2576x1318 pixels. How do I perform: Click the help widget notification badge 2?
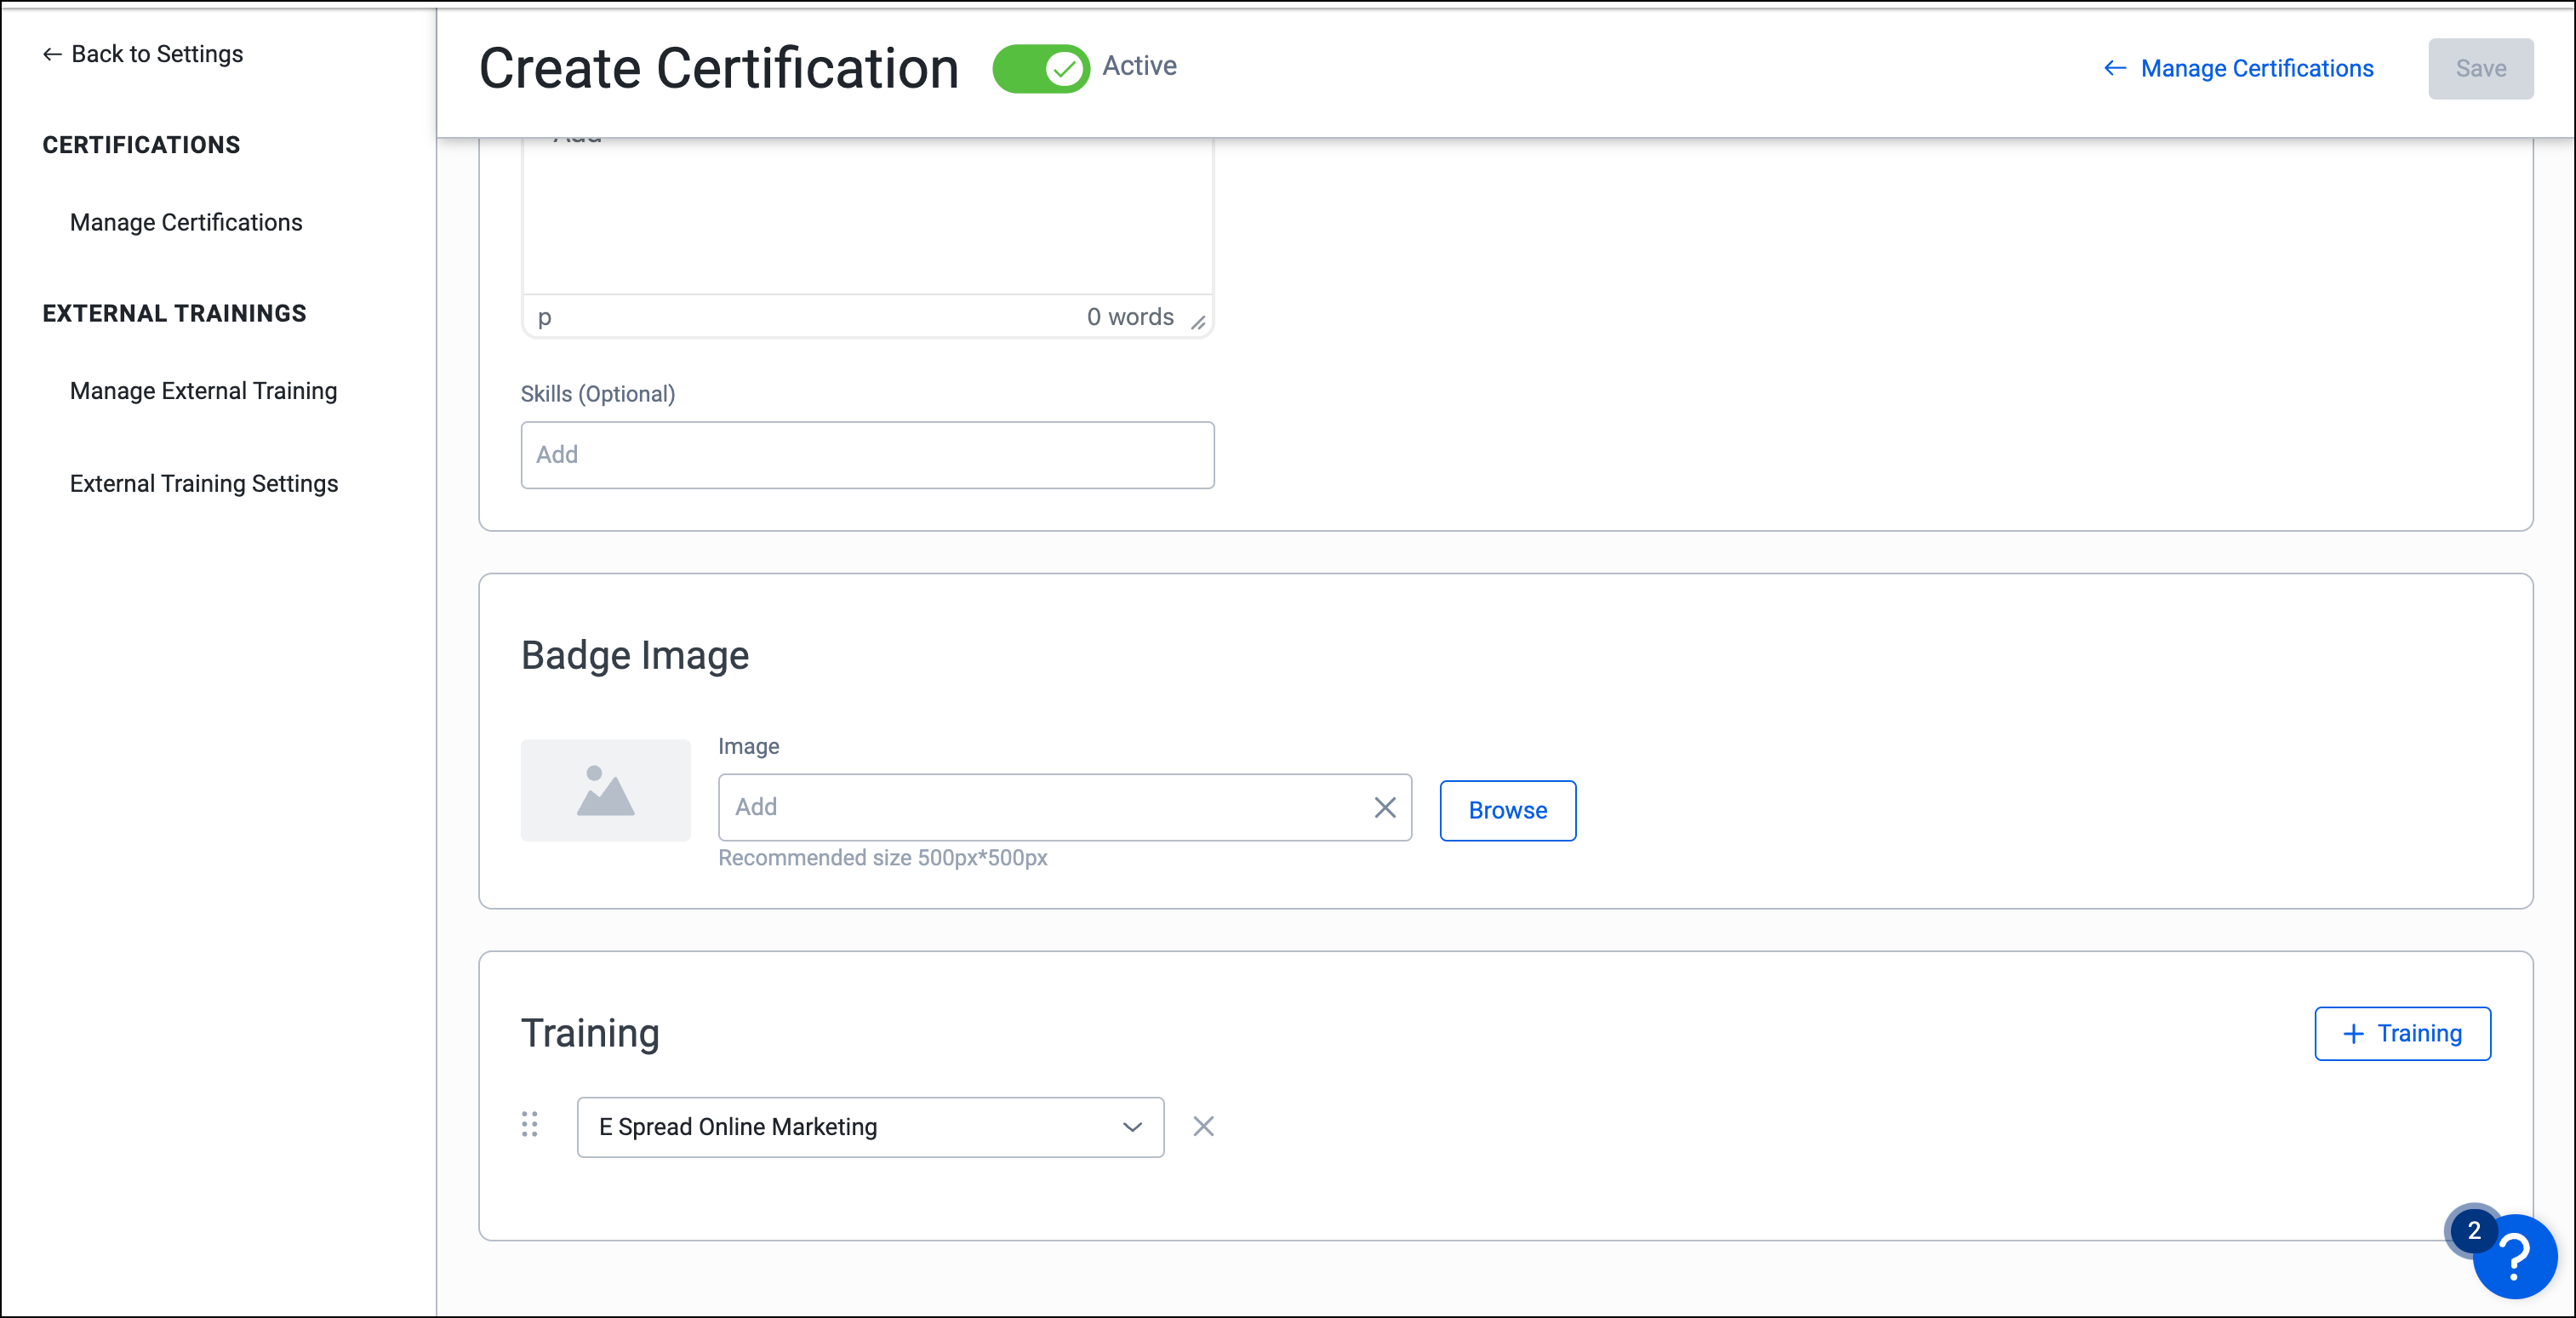coord(2473,1230)
